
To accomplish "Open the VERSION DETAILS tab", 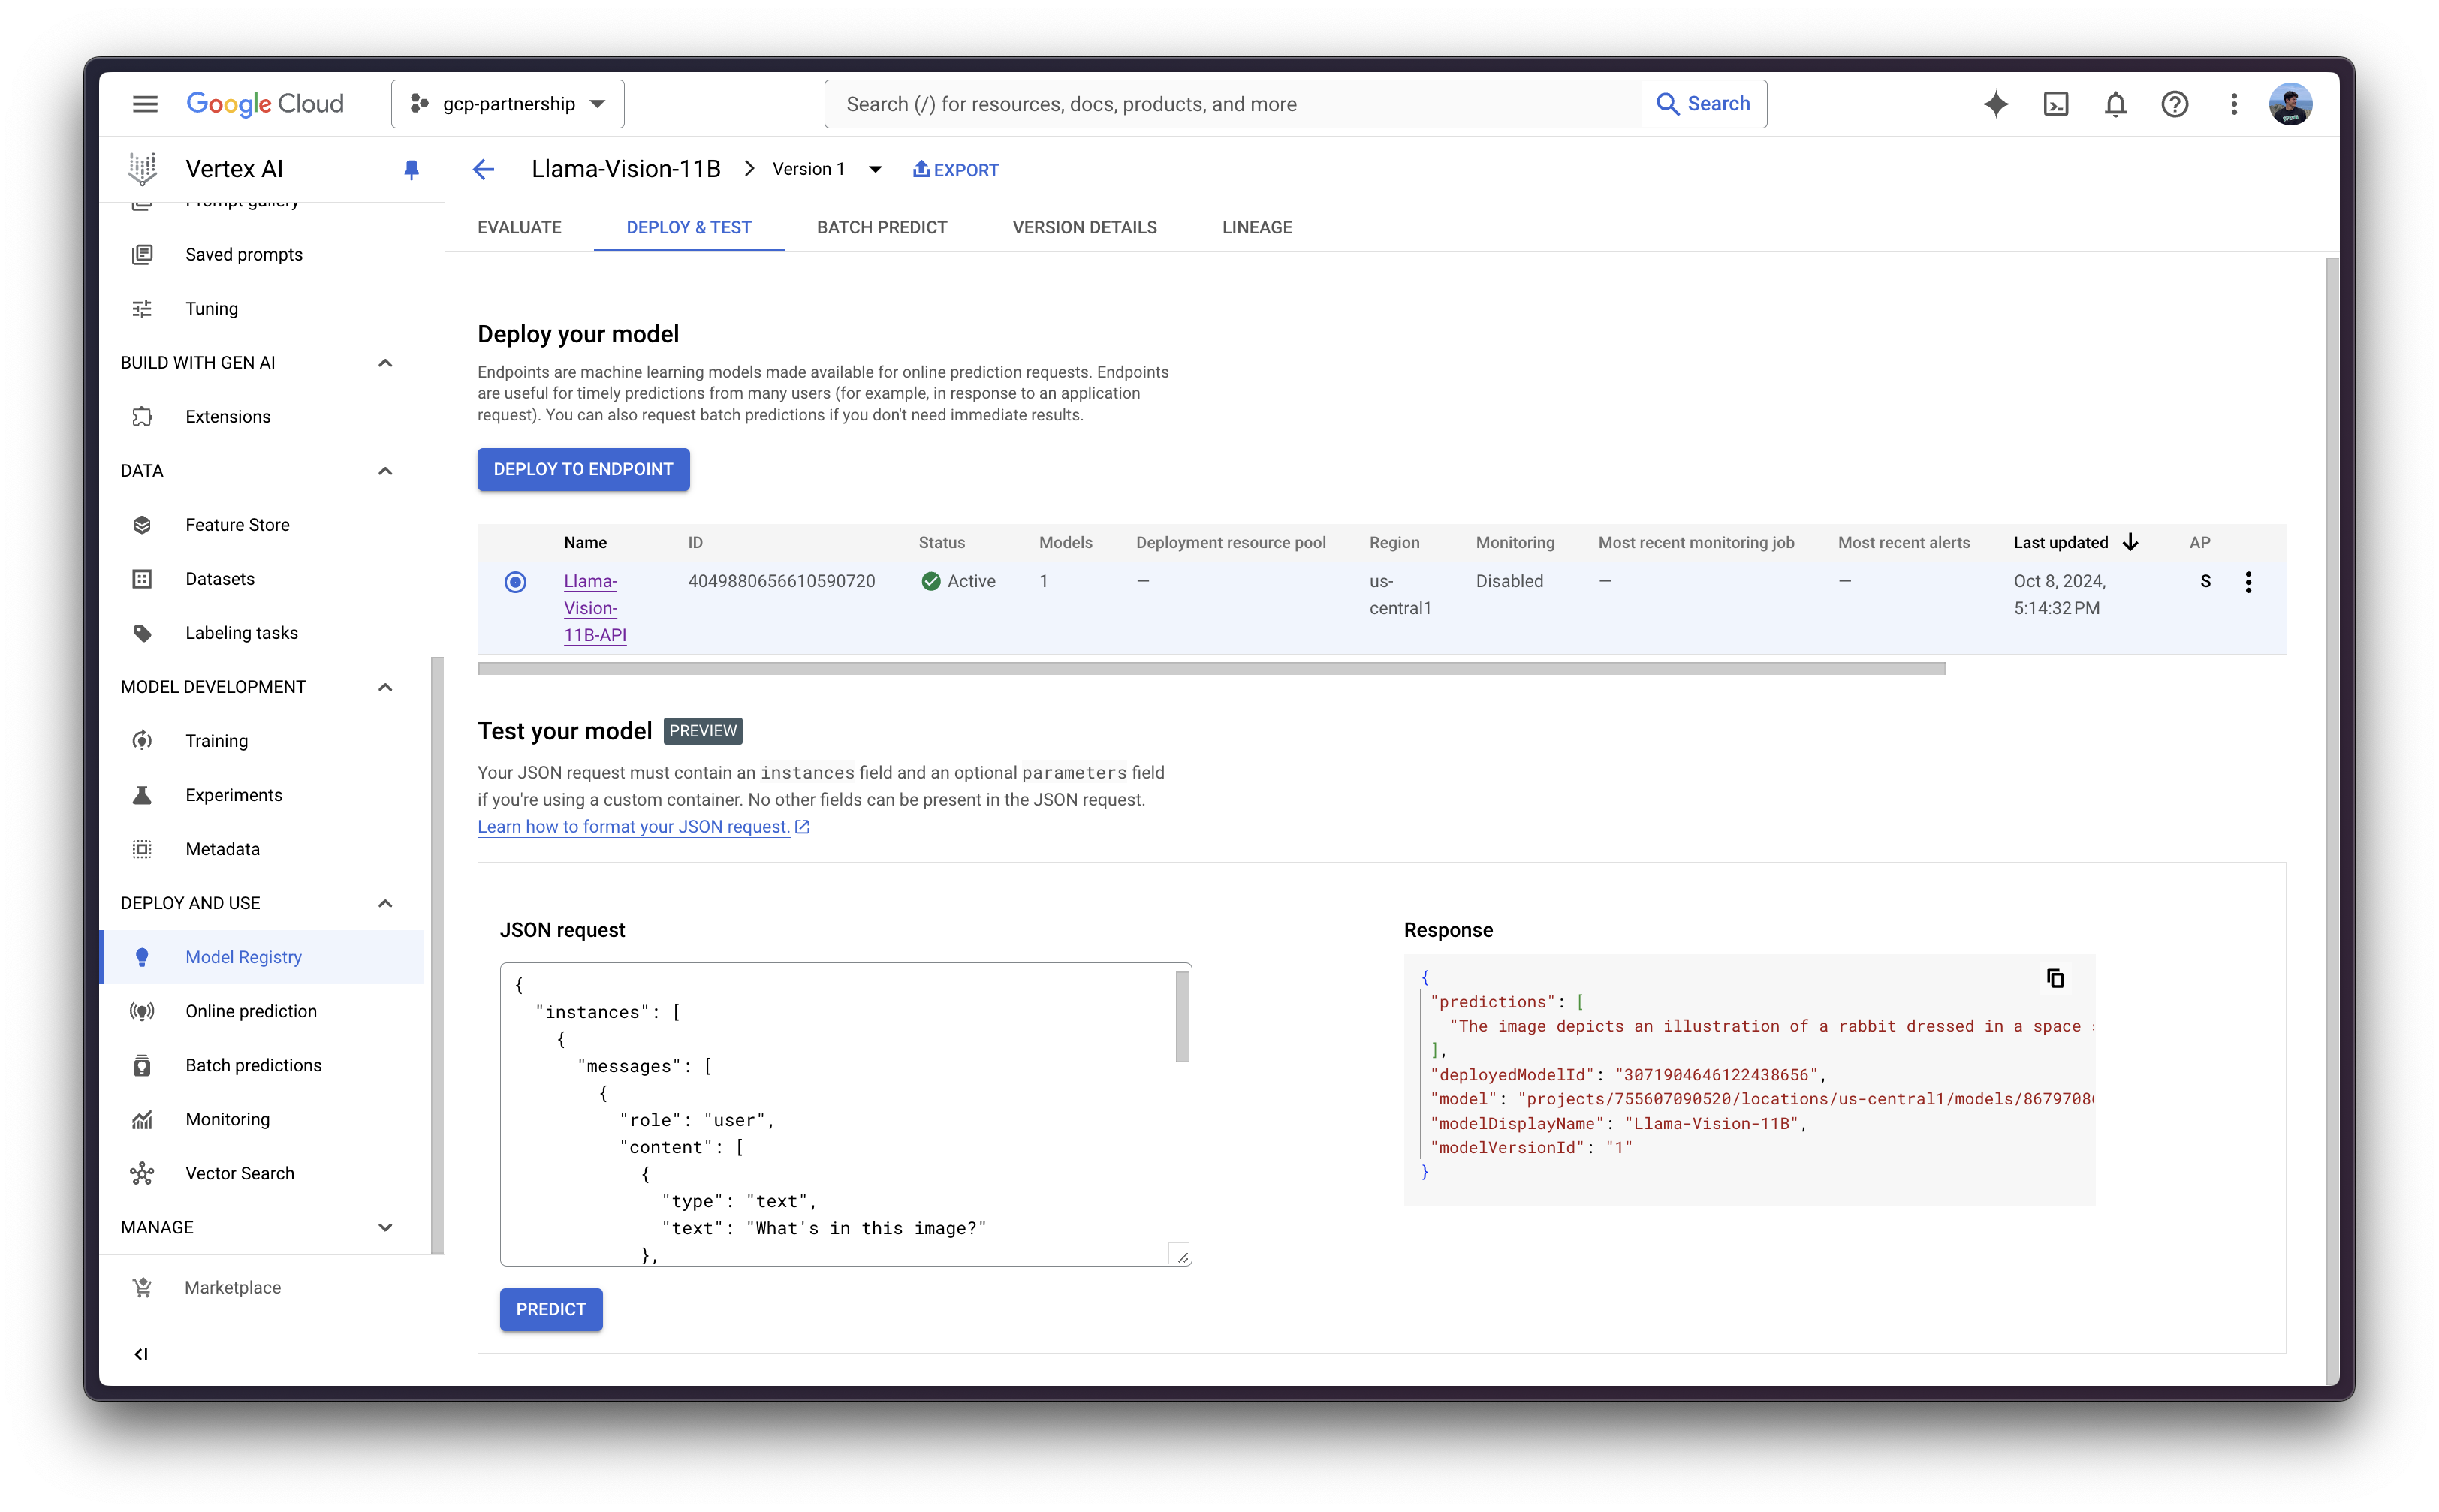I will point(1084,227).
